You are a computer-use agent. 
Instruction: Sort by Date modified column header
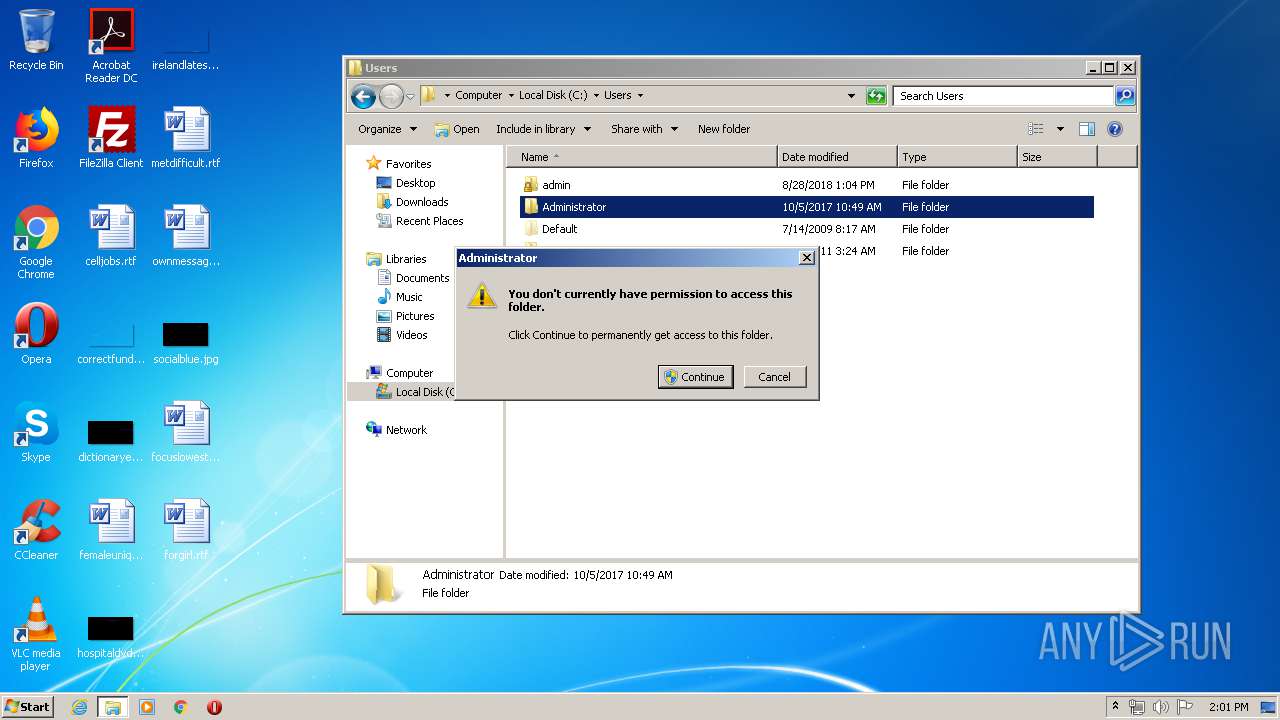(x=837, y=157)
